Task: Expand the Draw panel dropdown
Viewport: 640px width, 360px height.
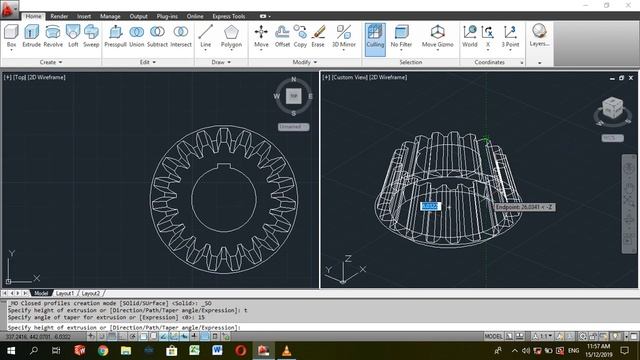Action: pyautogui.click(x=221, y=62)
